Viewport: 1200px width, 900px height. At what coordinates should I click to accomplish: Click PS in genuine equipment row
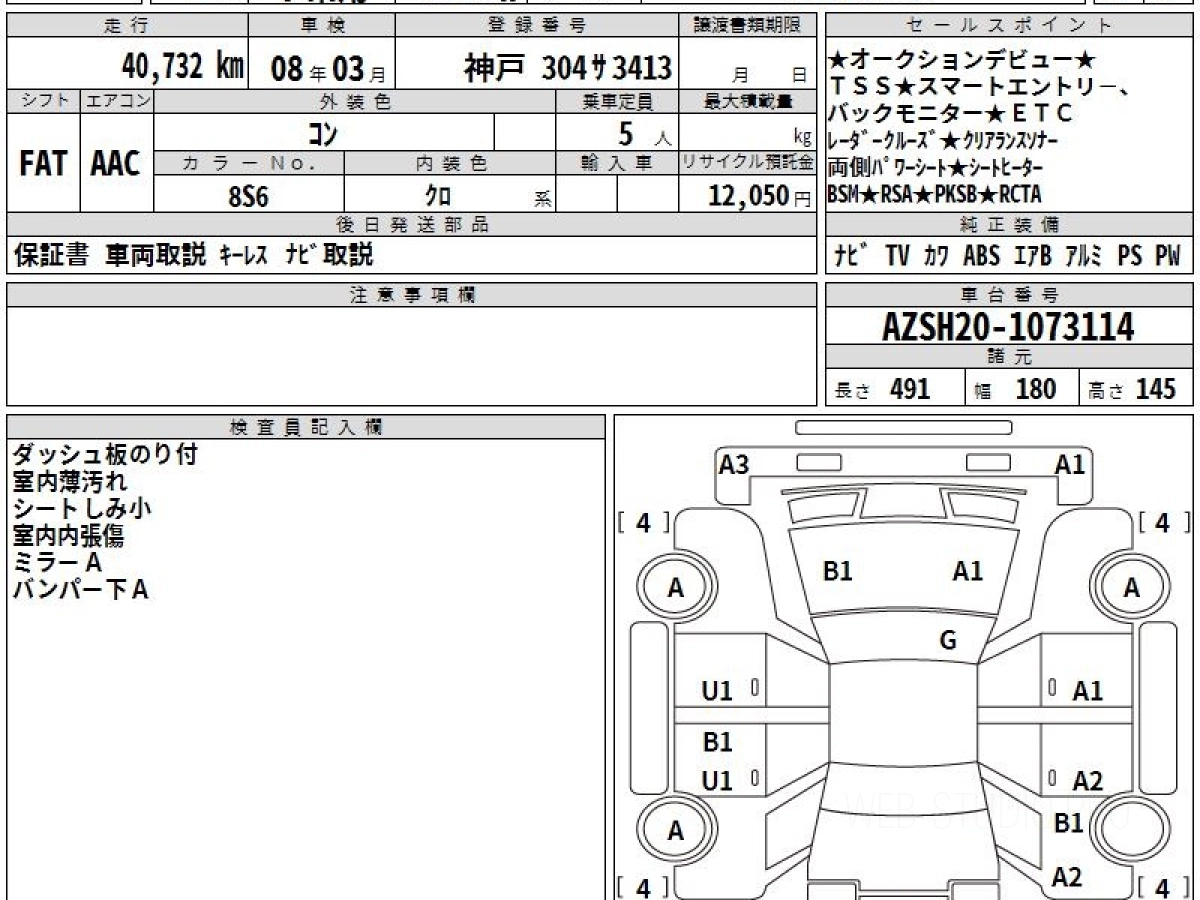coord(1130,256)
